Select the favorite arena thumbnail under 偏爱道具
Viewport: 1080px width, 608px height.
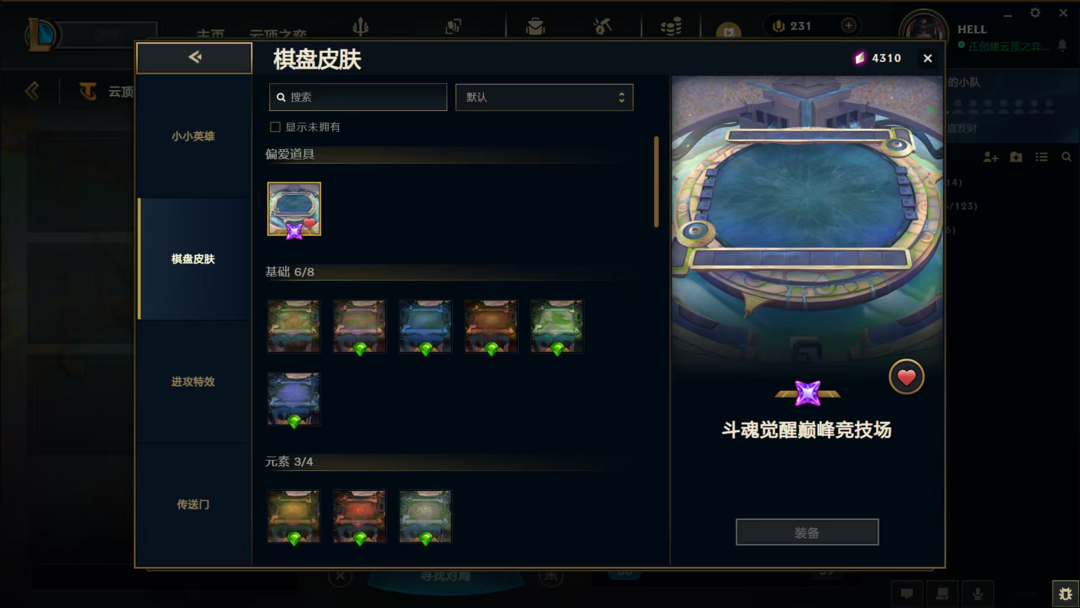coord(294,209)
